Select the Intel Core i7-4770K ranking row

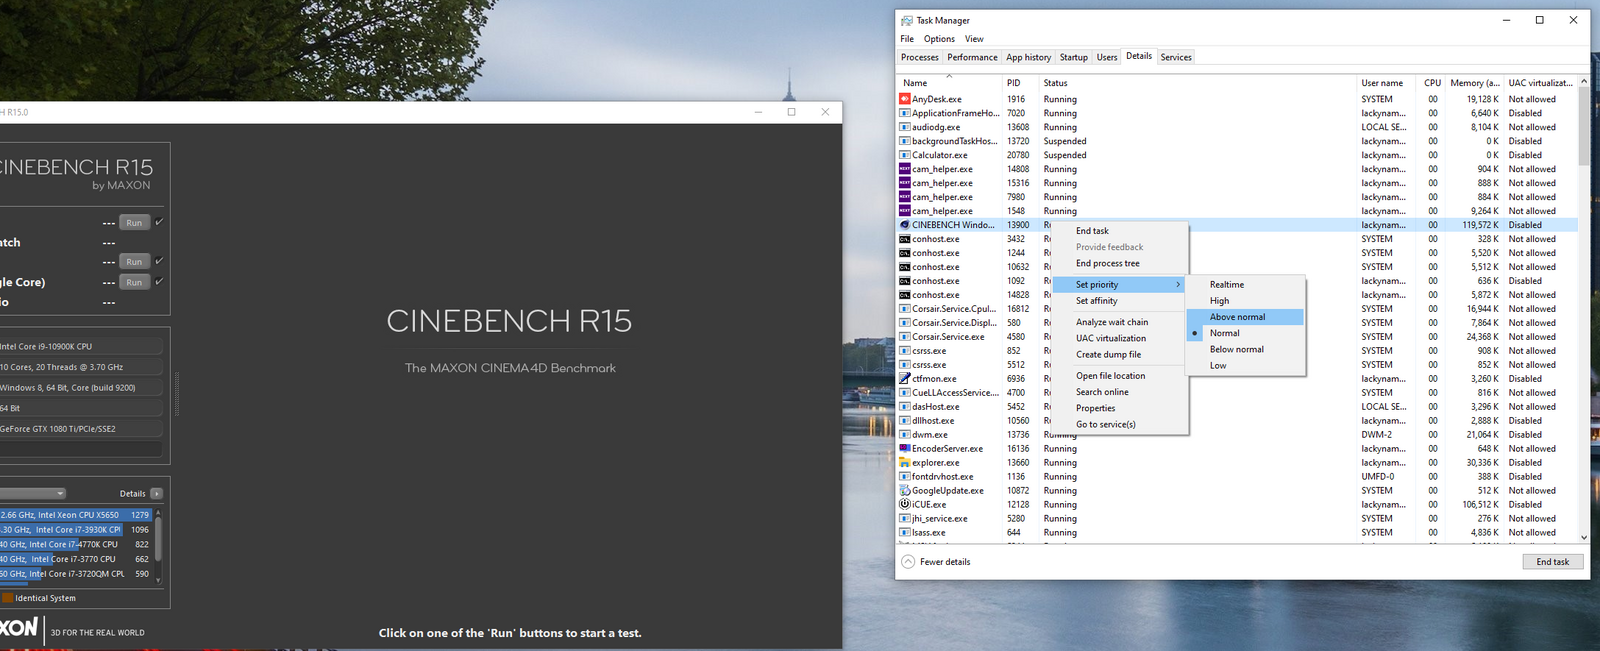tap(75, 545)
